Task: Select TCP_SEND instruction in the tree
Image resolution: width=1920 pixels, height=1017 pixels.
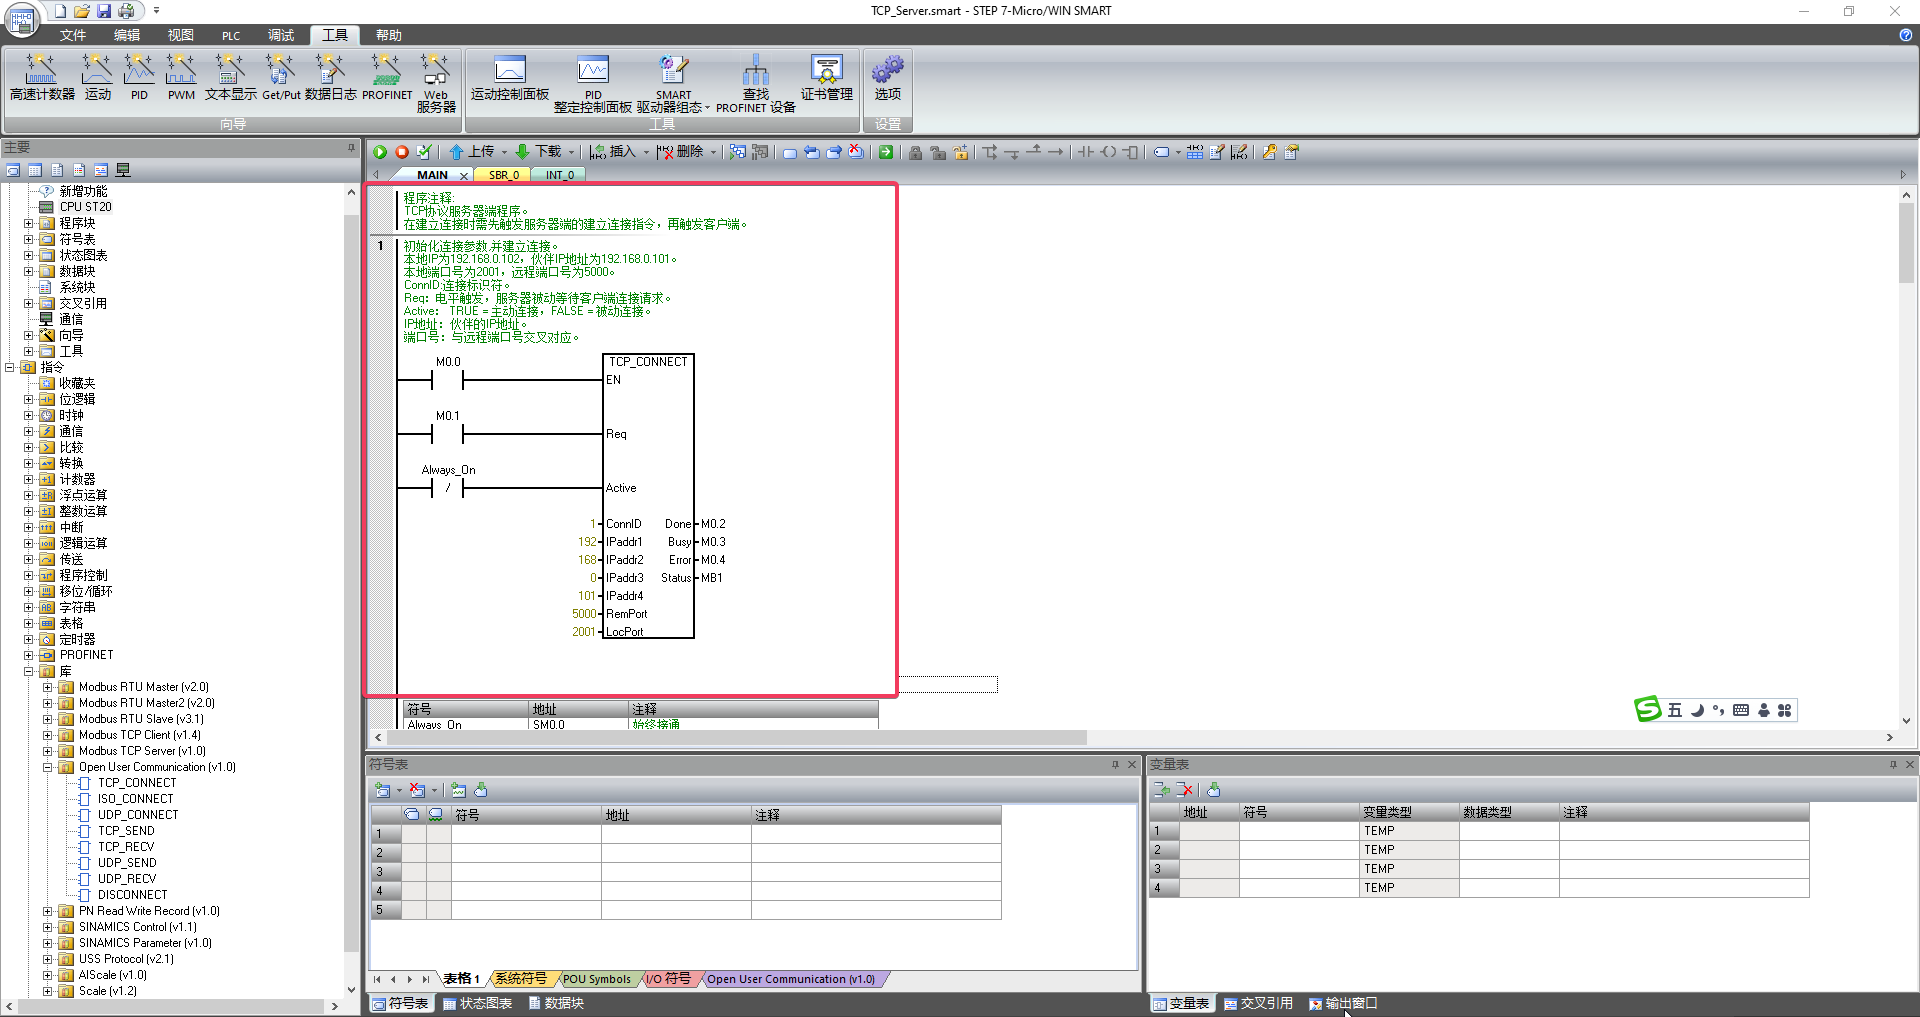Action: [x=126, y=831]
